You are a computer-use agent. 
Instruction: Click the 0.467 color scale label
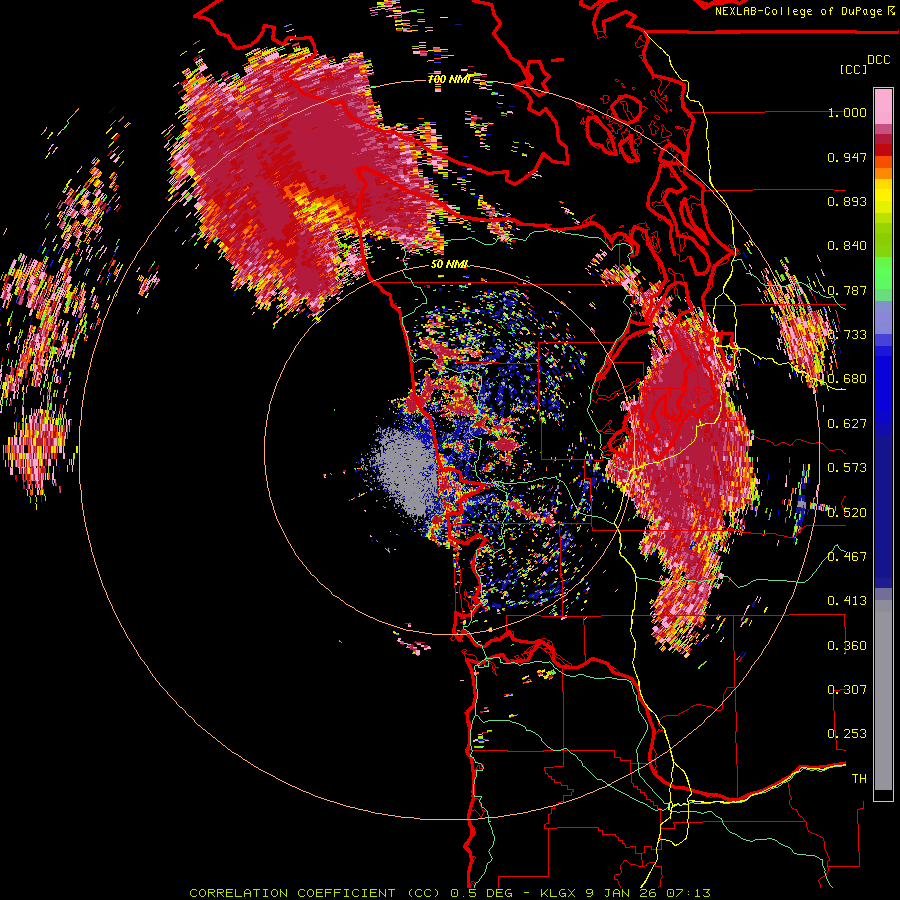847,557
